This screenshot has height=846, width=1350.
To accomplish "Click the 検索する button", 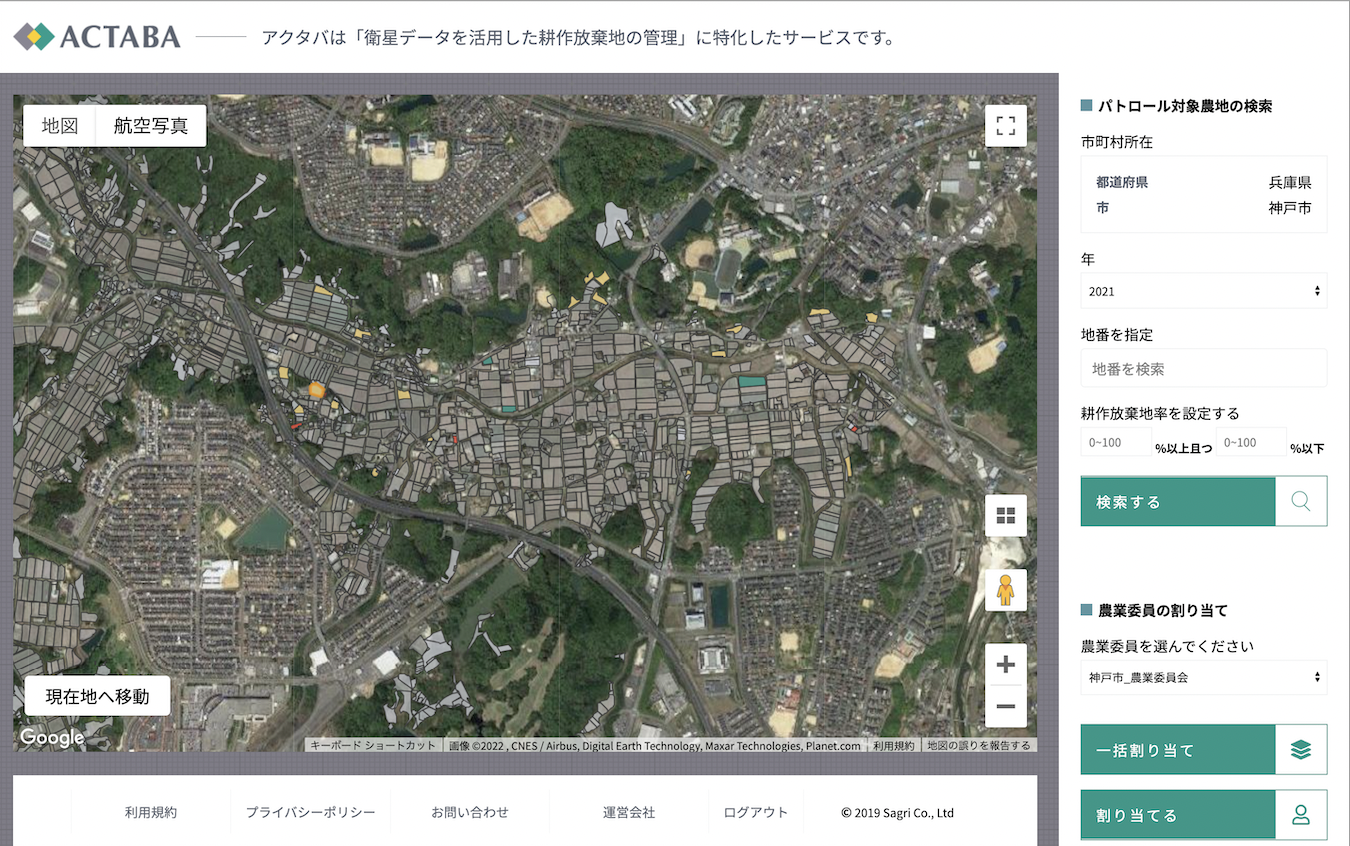I will (x=1178, y=501).
